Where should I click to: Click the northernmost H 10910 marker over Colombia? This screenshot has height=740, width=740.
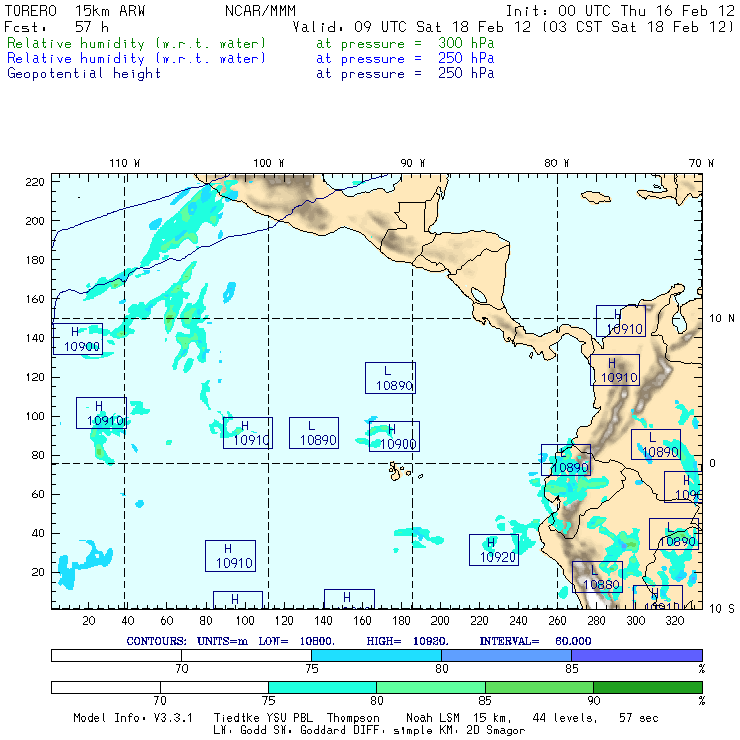[x=620, y=321]
